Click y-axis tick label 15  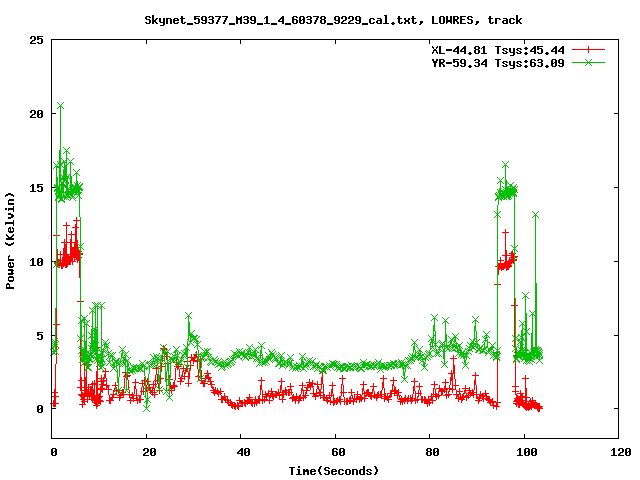click(36, 188)
